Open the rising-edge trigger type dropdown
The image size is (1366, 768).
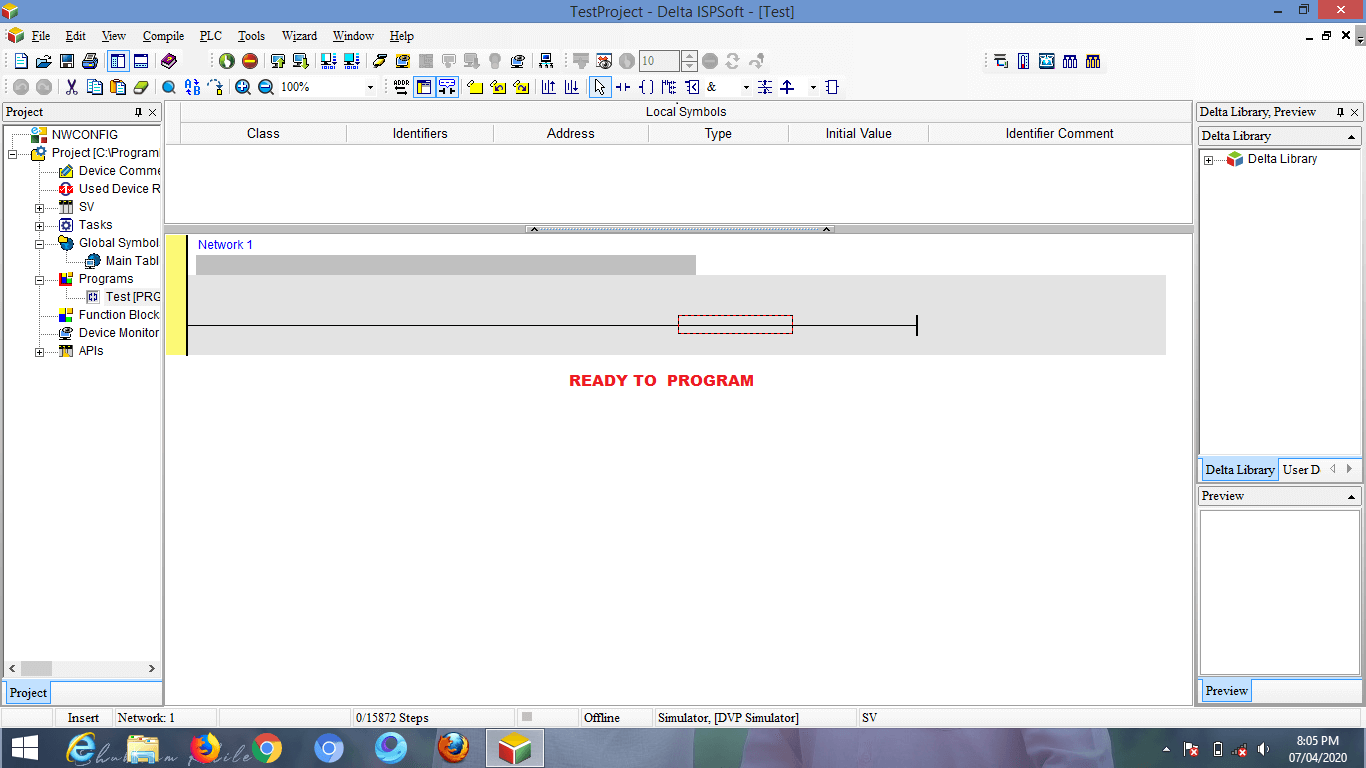(813, 87)
